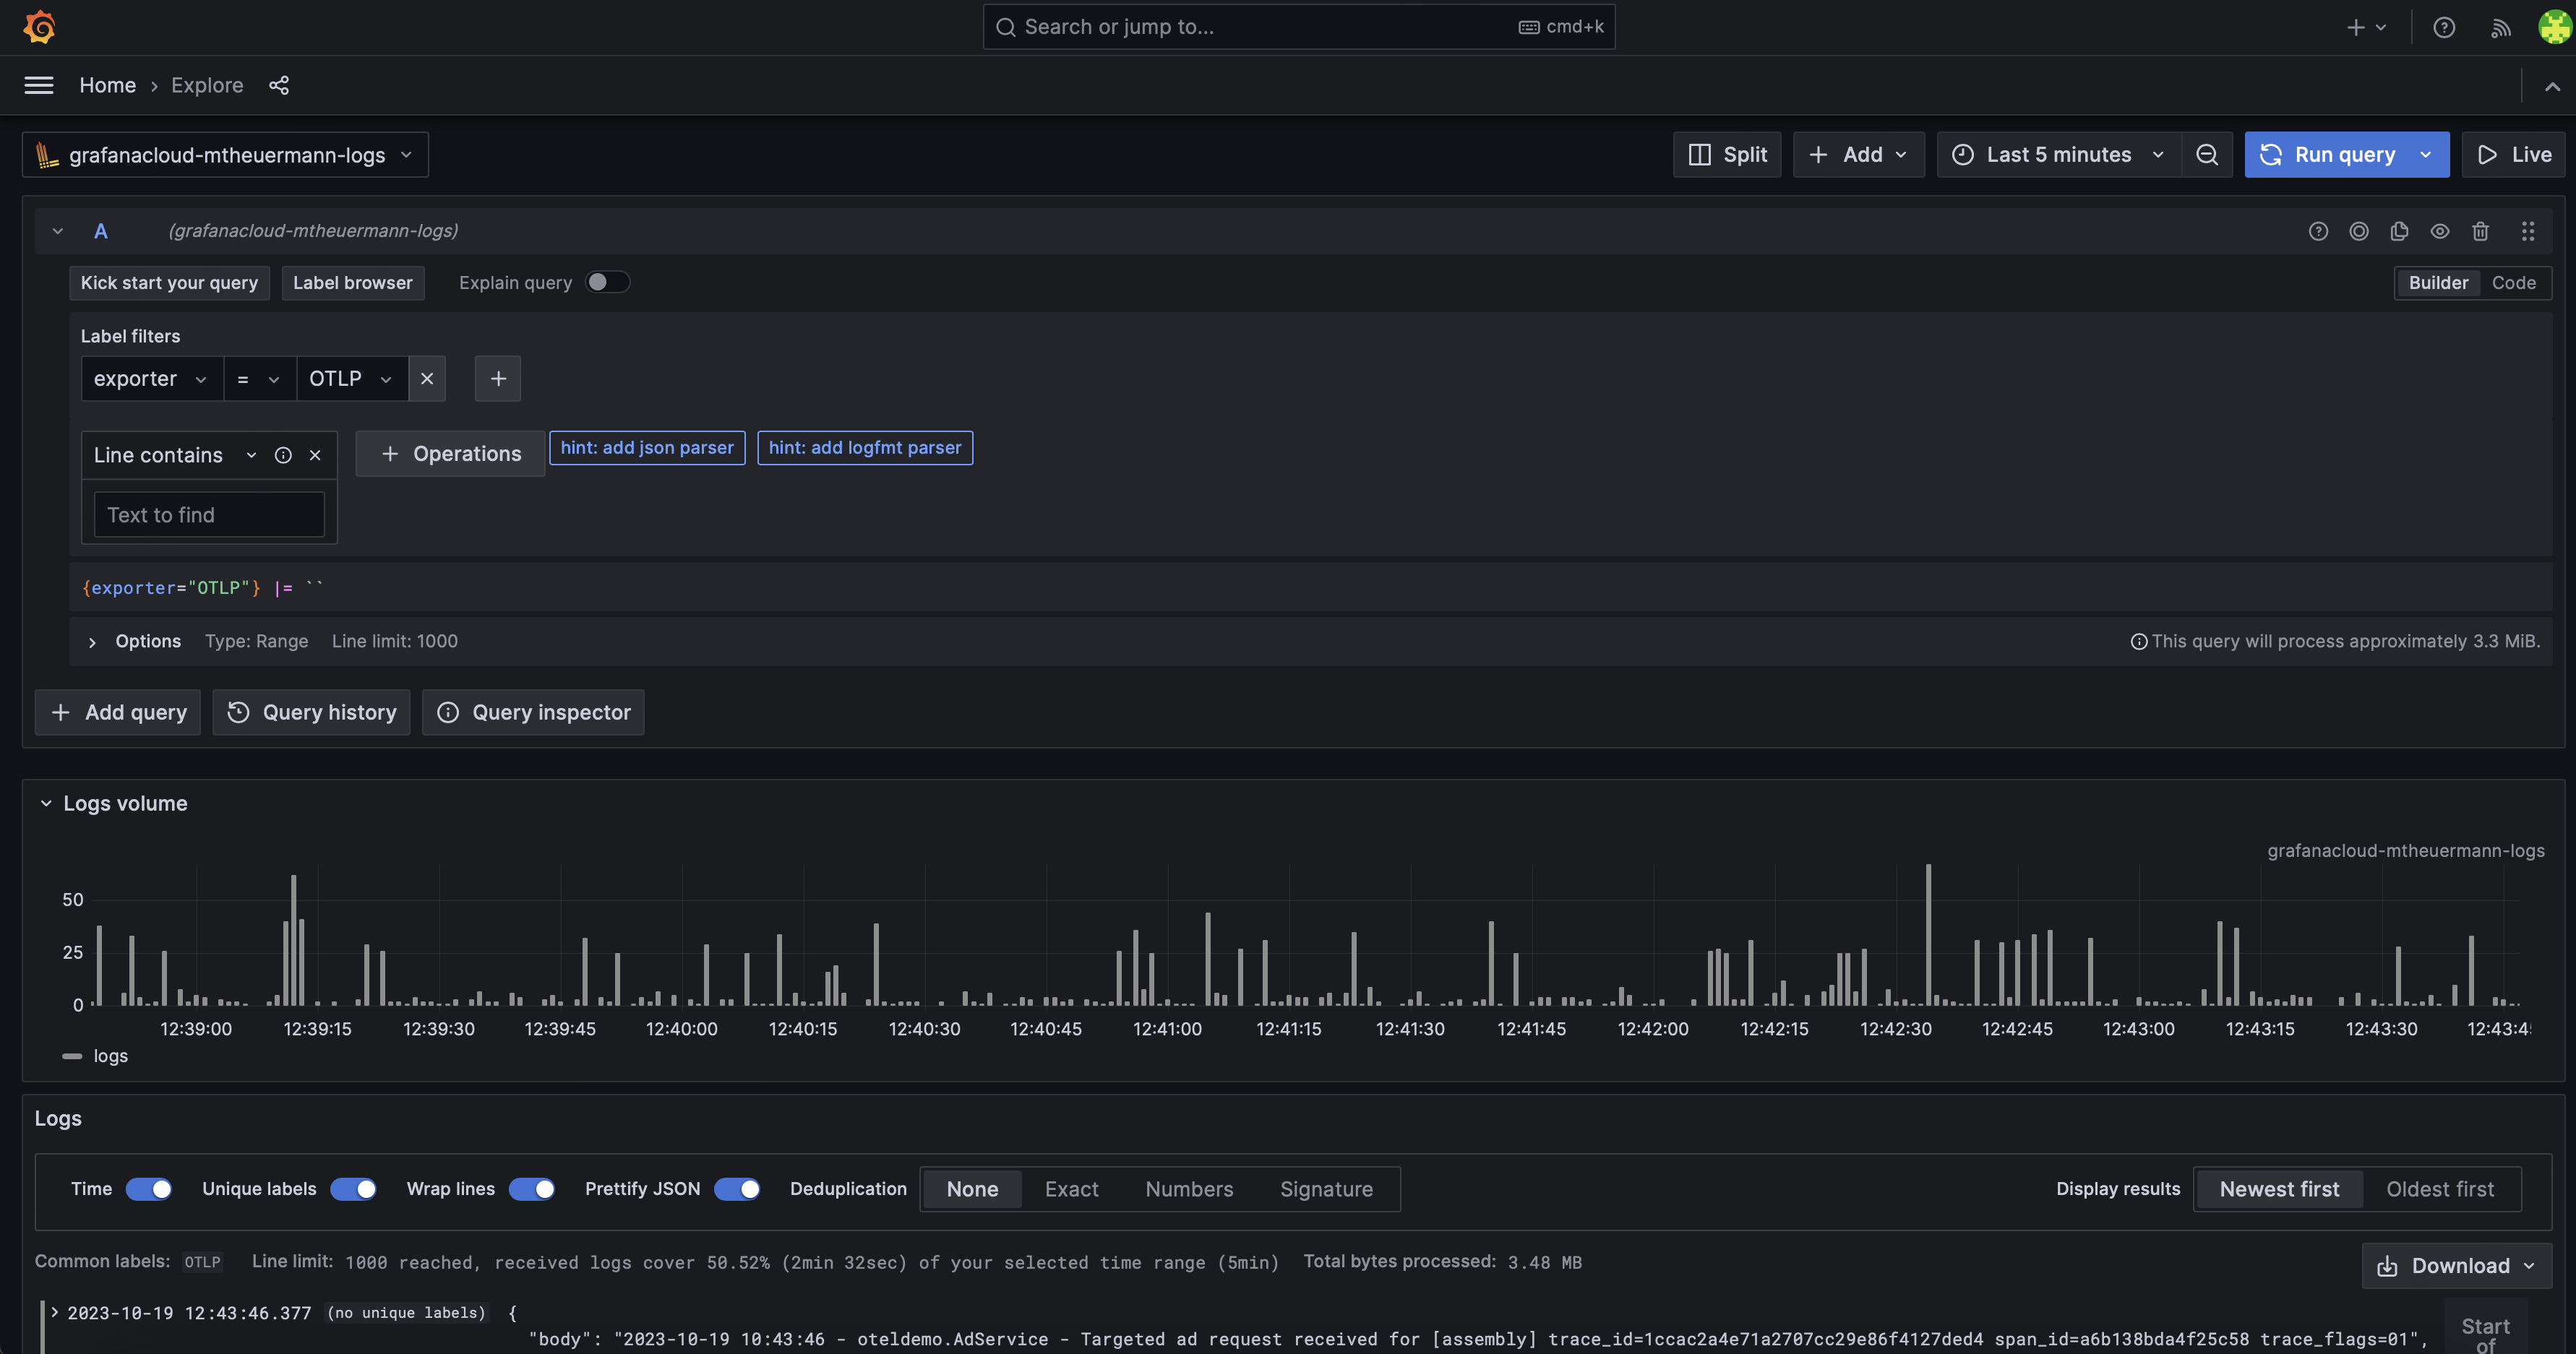This screenshot has height=1354, width=2576.
Task: Switch to Code editor mode
Action: [2513, 282]
